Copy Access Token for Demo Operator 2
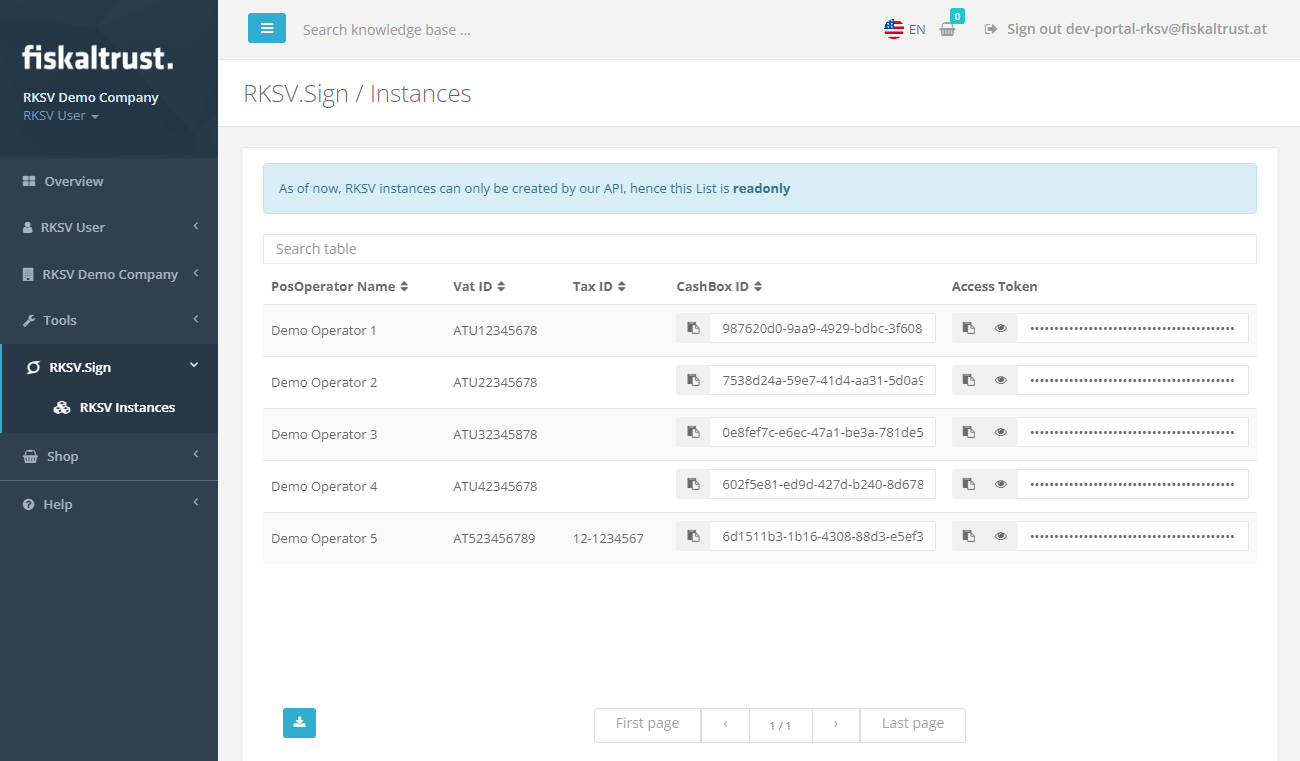Screen dimensions: 1300x761 point(968,380)
